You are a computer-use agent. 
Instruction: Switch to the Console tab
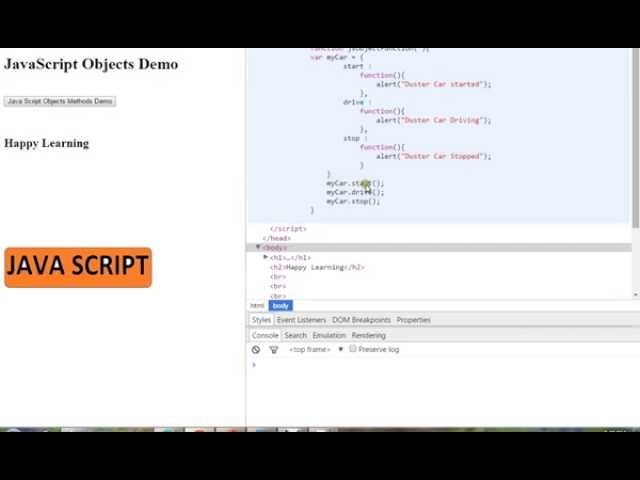click(265, 336)
